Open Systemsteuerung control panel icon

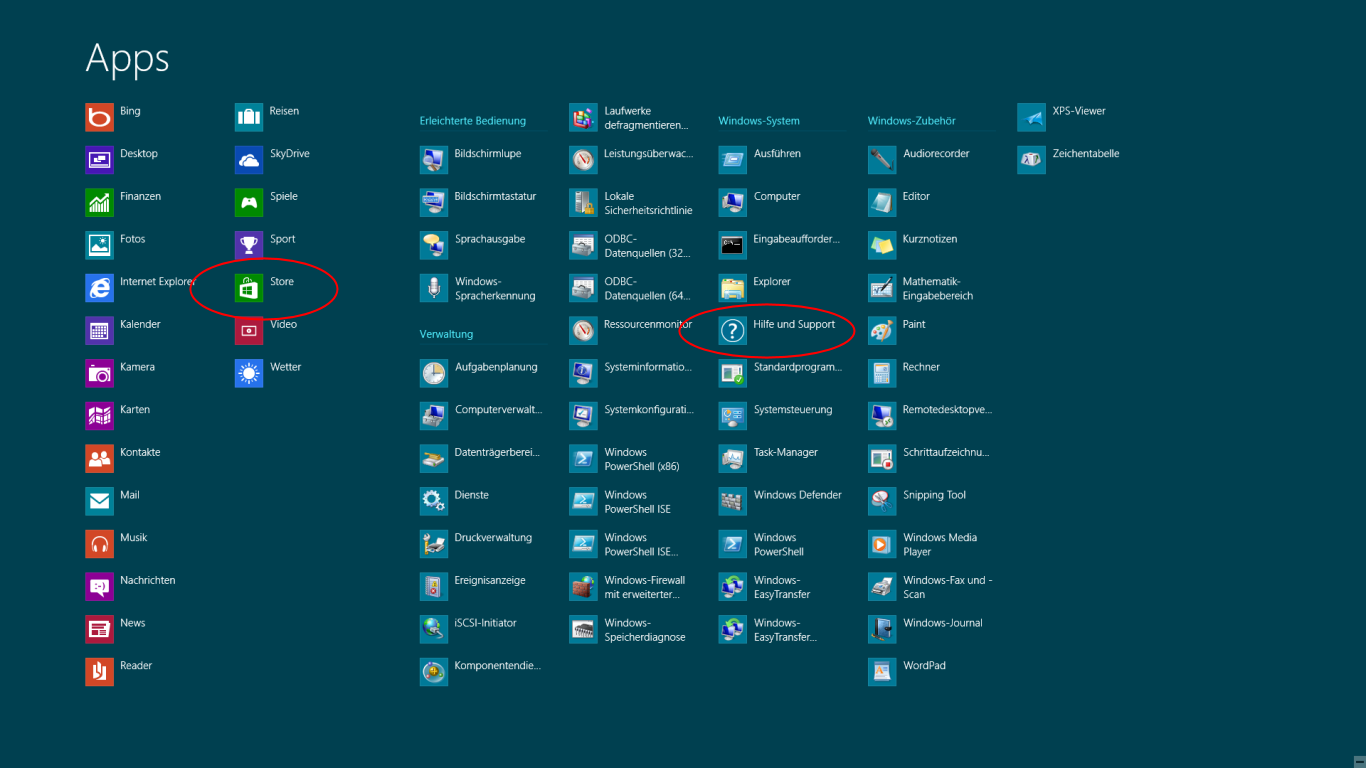coord(733,416)
